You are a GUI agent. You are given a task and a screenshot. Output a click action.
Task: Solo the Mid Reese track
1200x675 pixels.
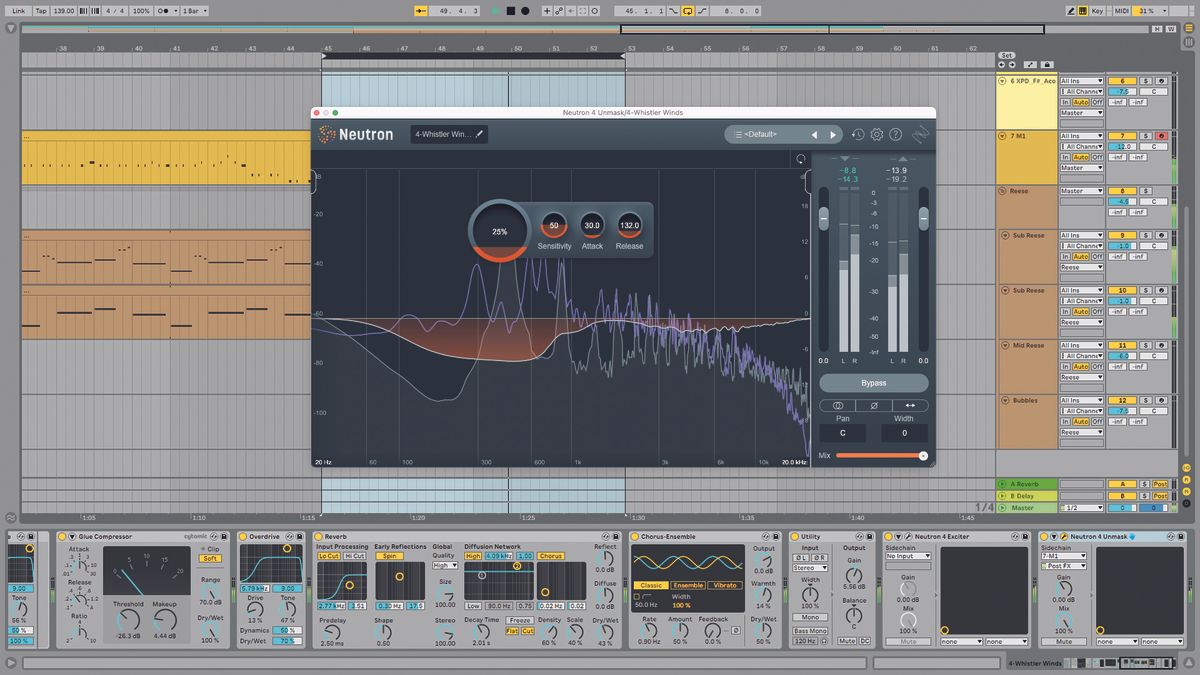pyautogui.click(x=1145, y=346)
